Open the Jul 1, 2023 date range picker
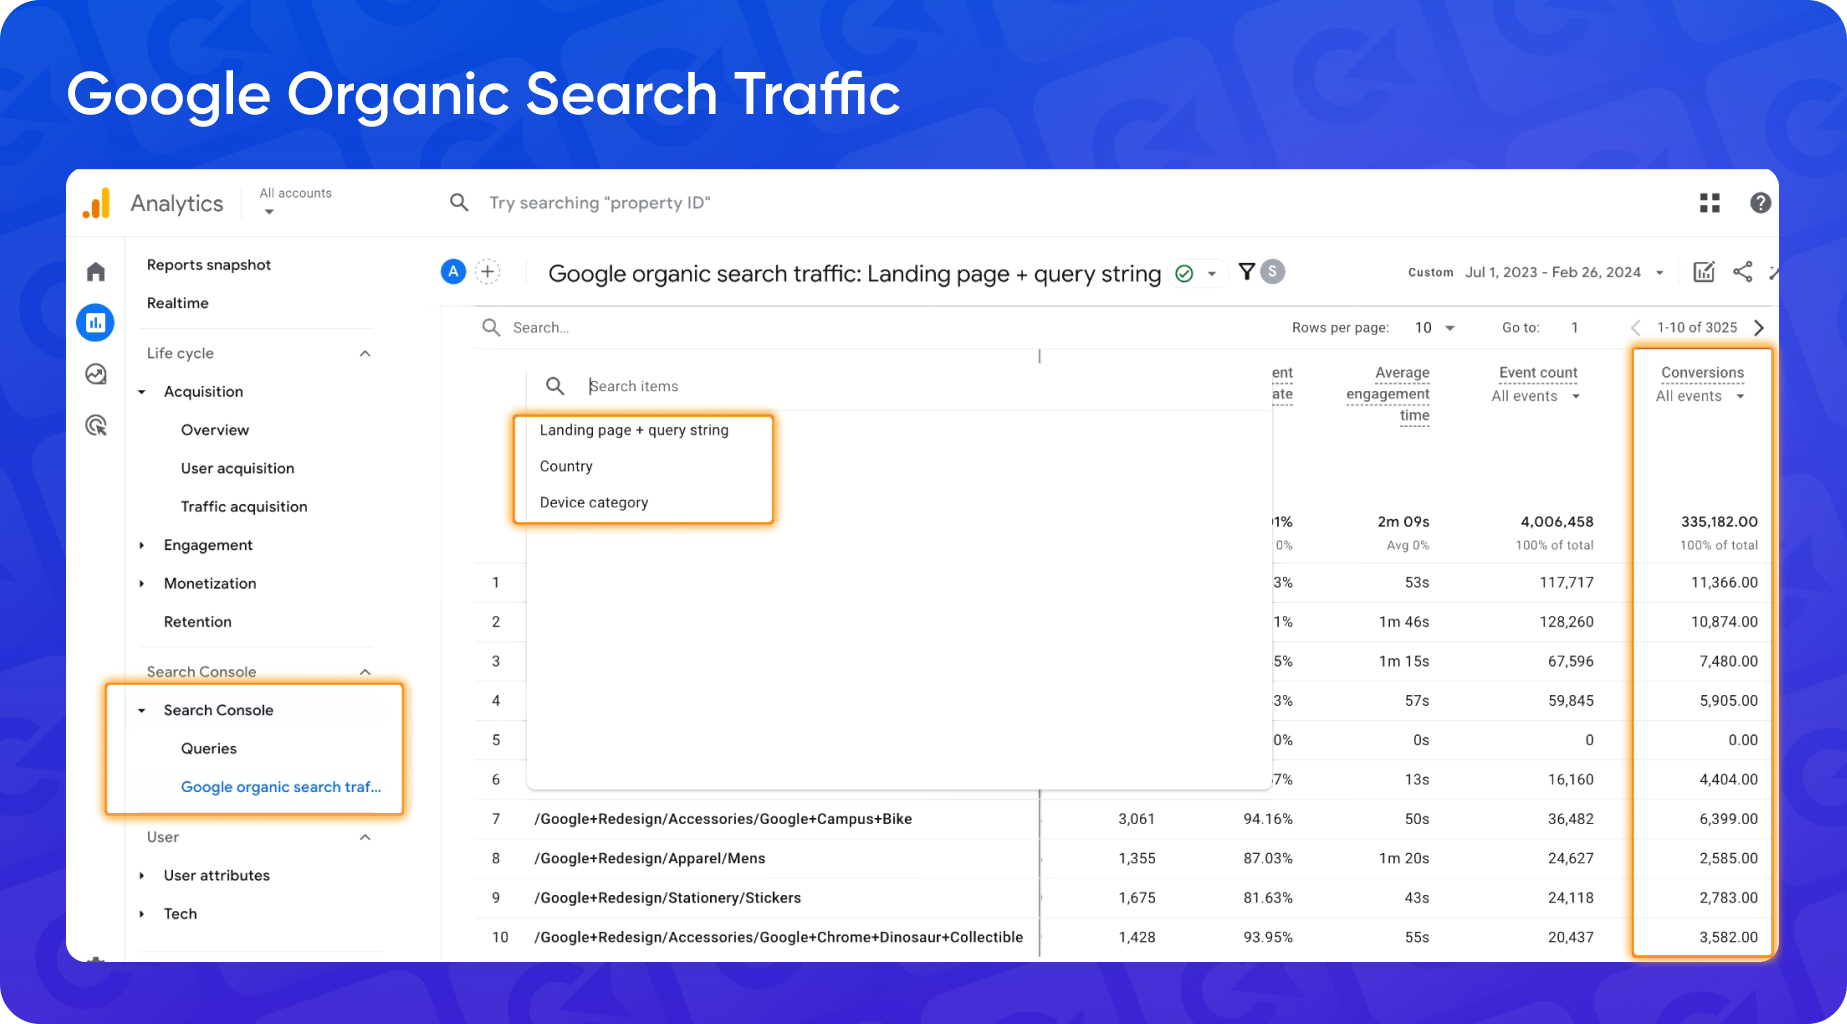 pos(1563,271)
